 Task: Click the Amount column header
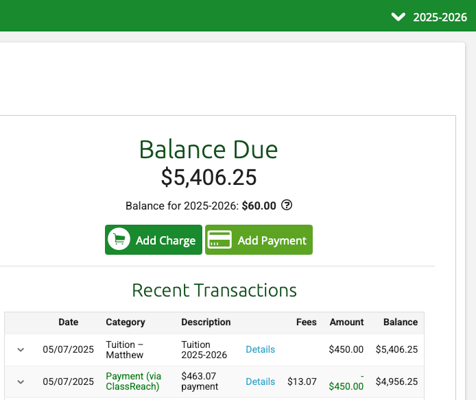click(x=347, y=322)
